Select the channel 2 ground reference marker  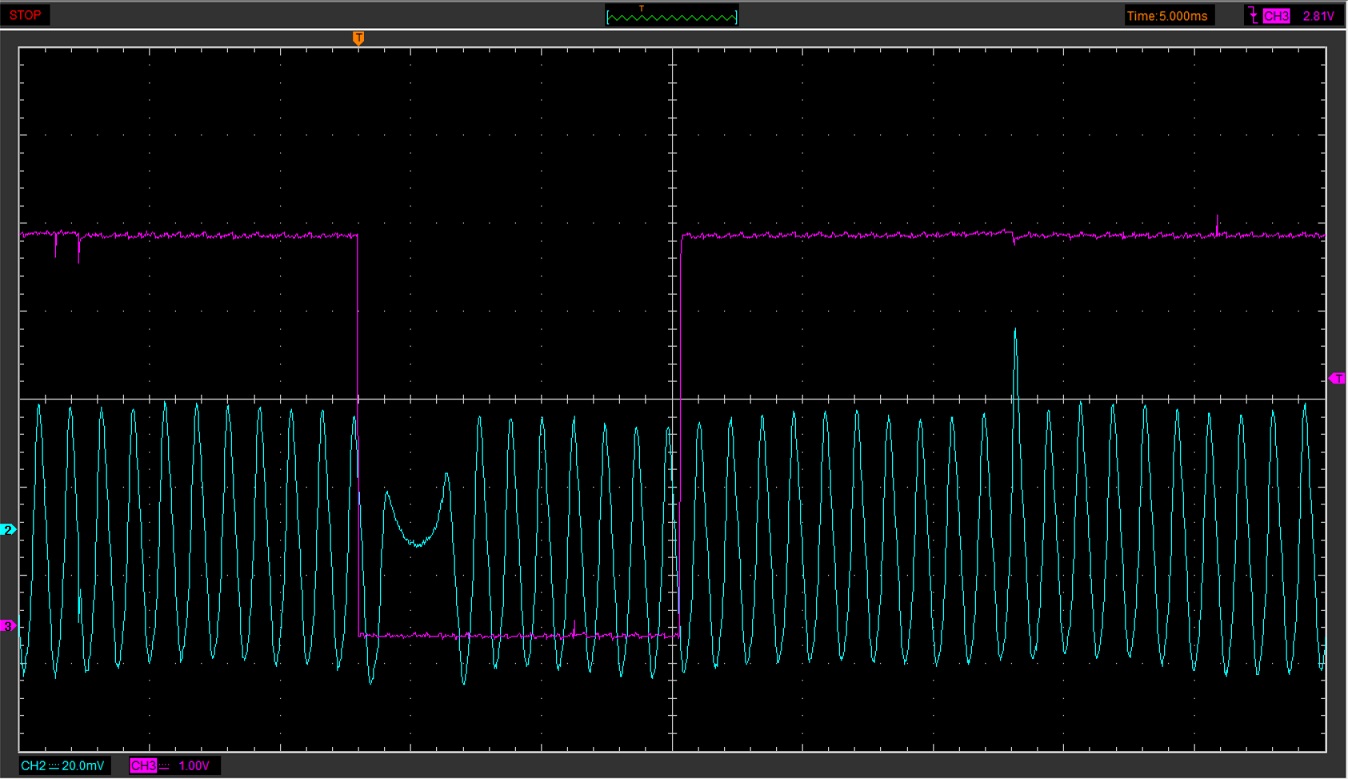click(x=8, y=530)
